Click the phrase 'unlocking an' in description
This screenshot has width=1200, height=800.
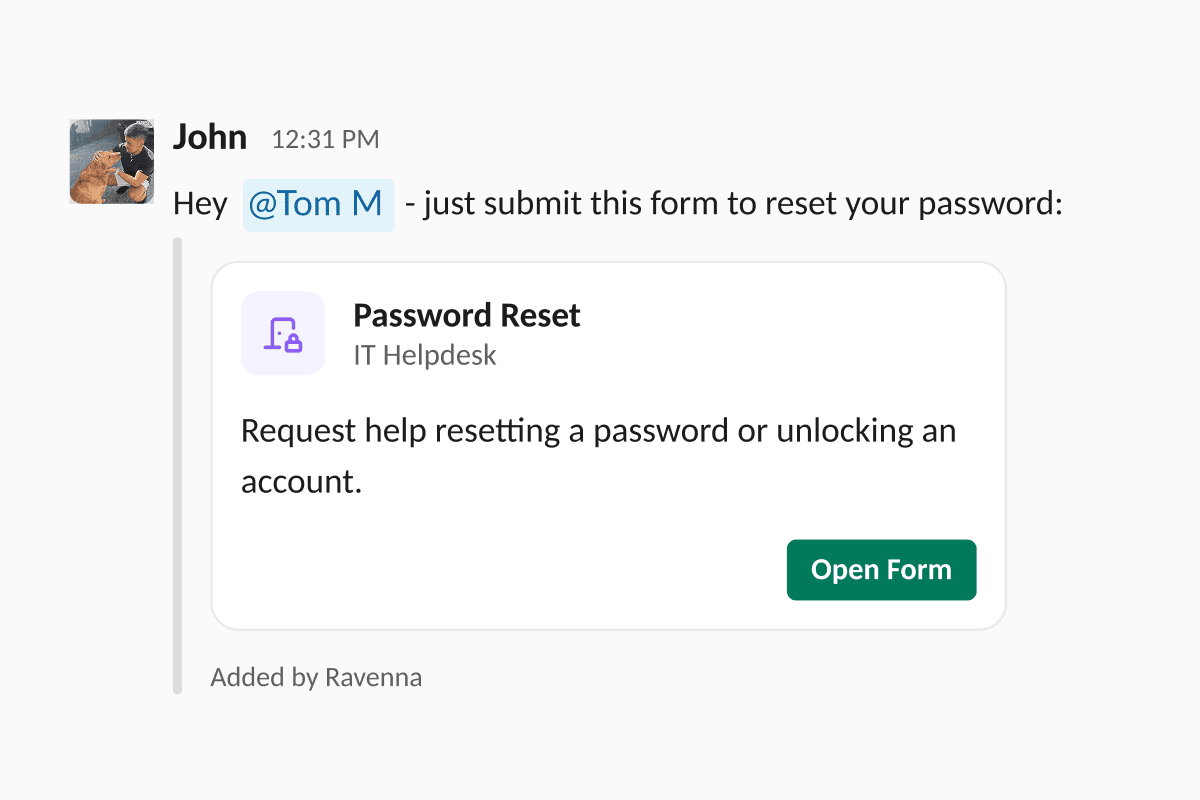pos(866,431)
